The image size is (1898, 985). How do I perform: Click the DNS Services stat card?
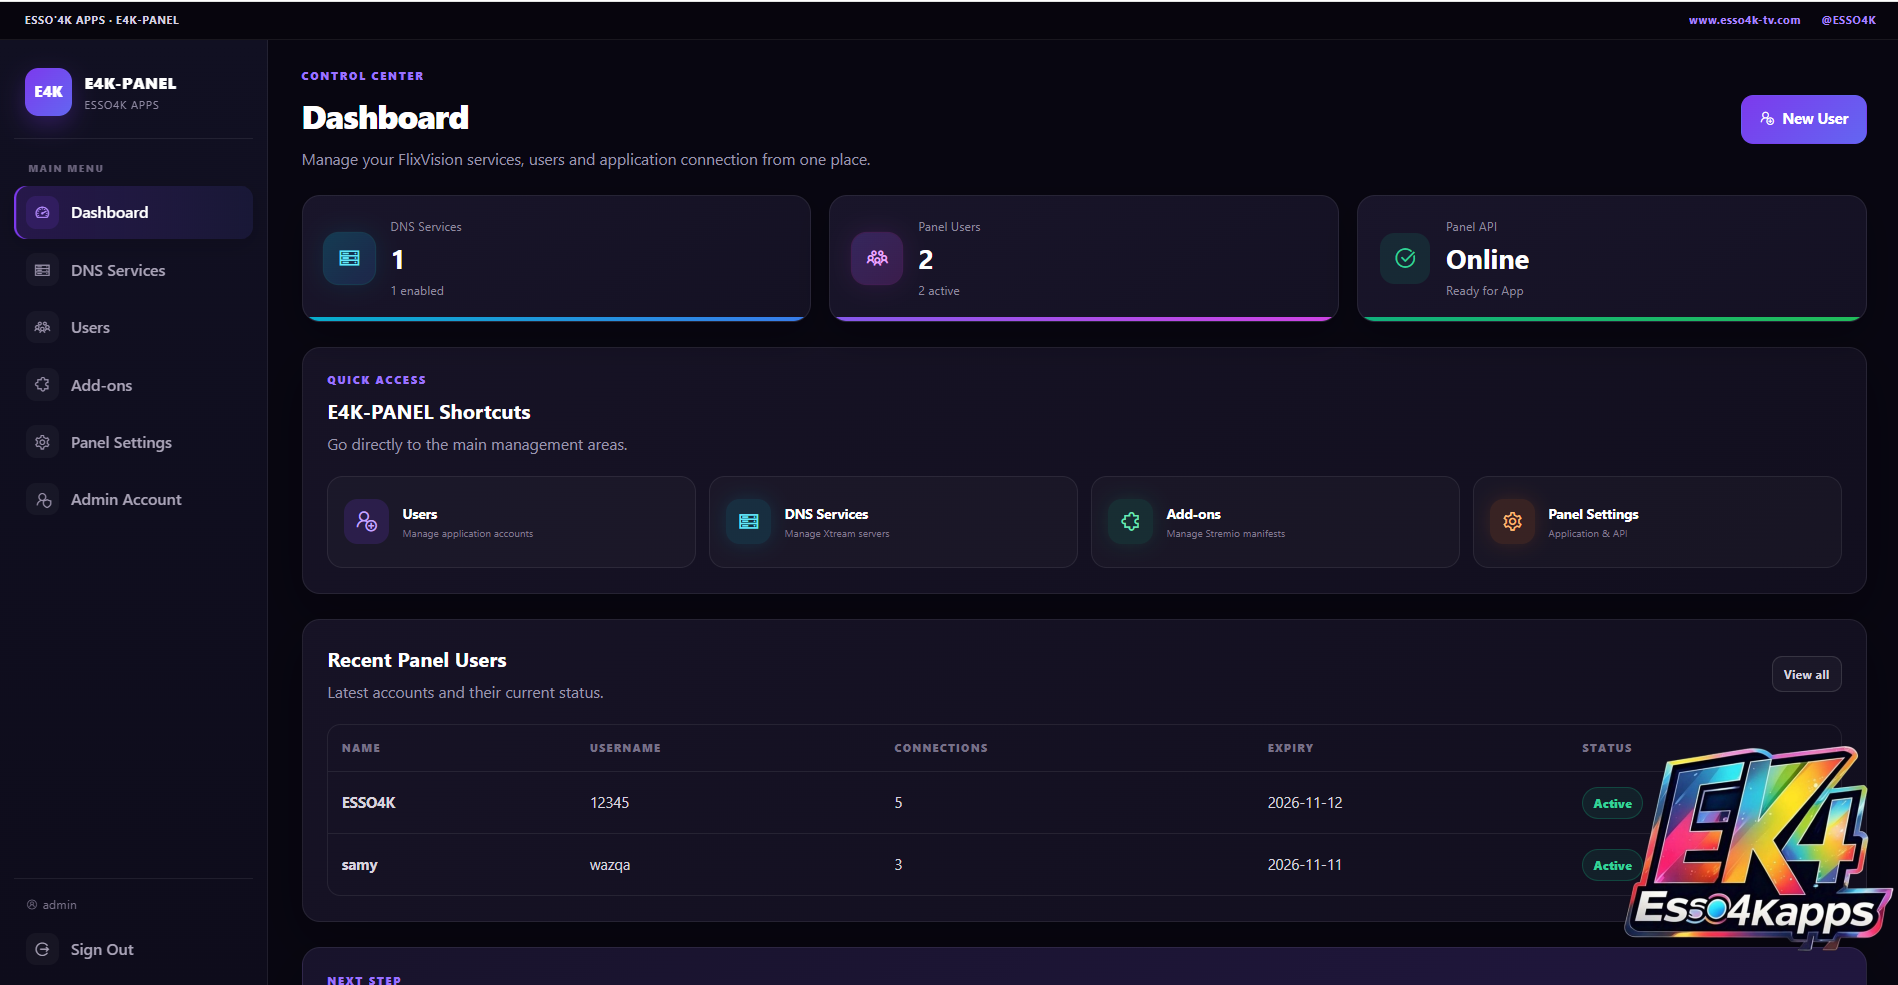556,258
